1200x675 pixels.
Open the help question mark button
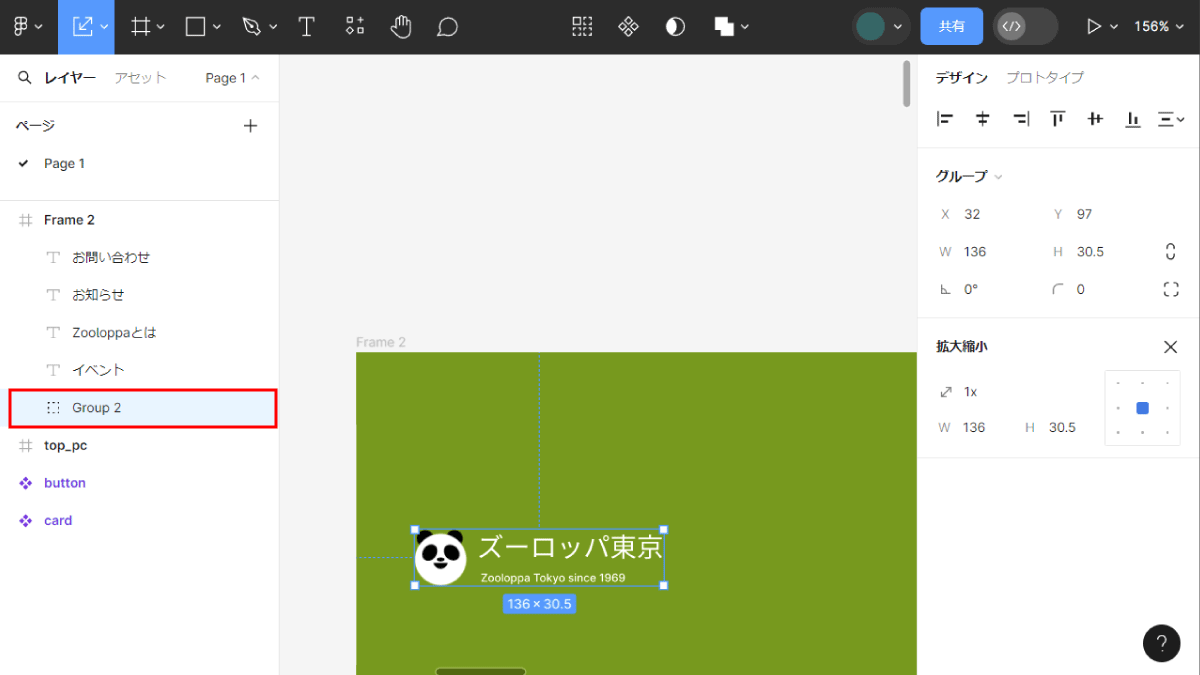click(x=1161, y=643)
